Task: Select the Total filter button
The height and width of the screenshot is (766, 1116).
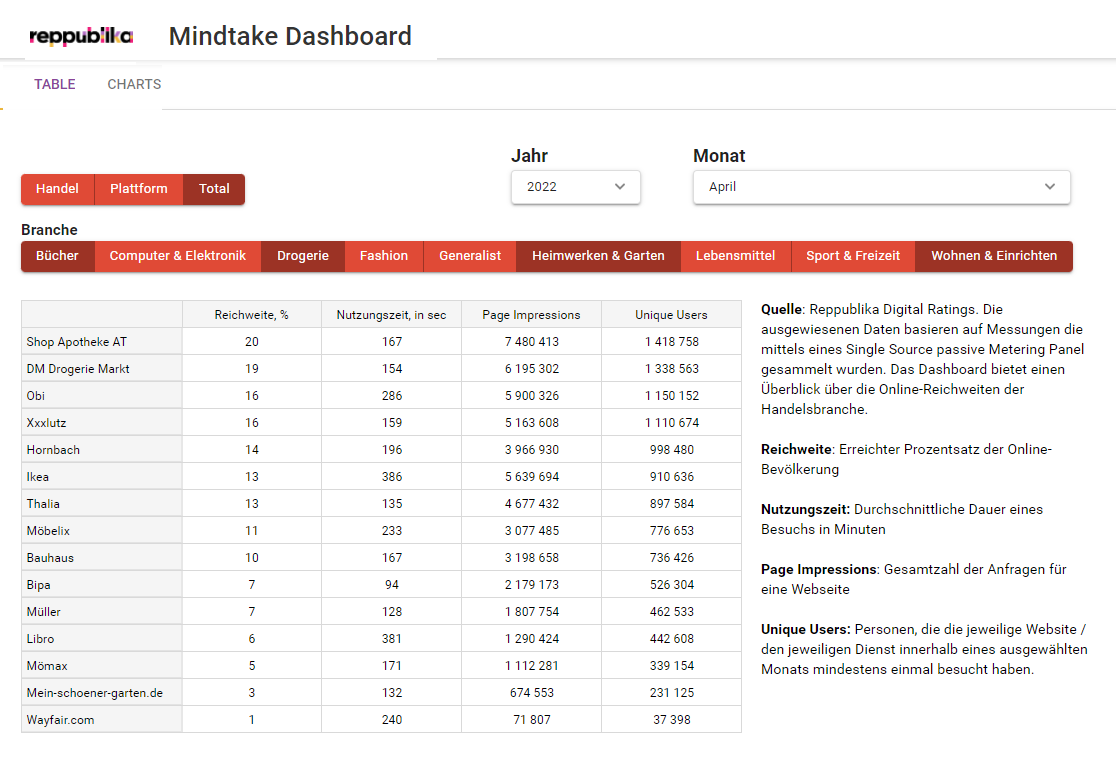Action: (214, 189)
